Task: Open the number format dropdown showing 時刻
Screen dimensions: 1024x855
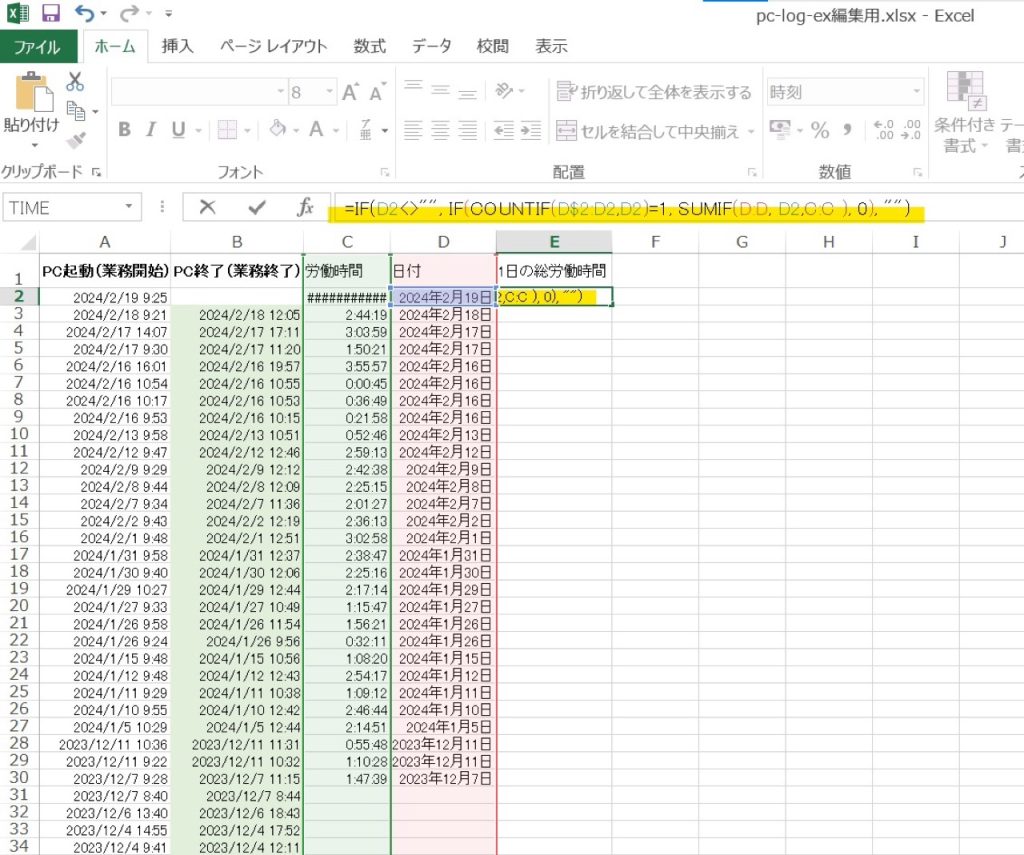Action: tap(917, 91)
